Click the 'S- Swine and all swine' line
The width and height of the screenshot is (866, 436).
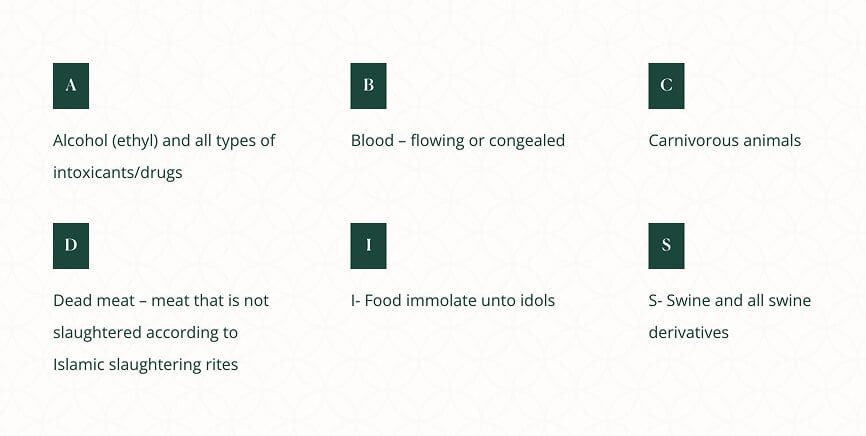pos(729,300)
